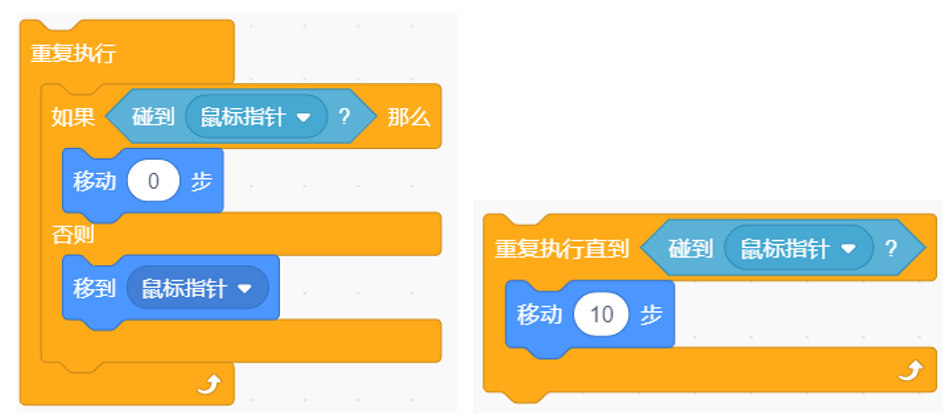Click the 0 step value field
The height and width of the screenshot is (416, 943).
click(153, 181)
